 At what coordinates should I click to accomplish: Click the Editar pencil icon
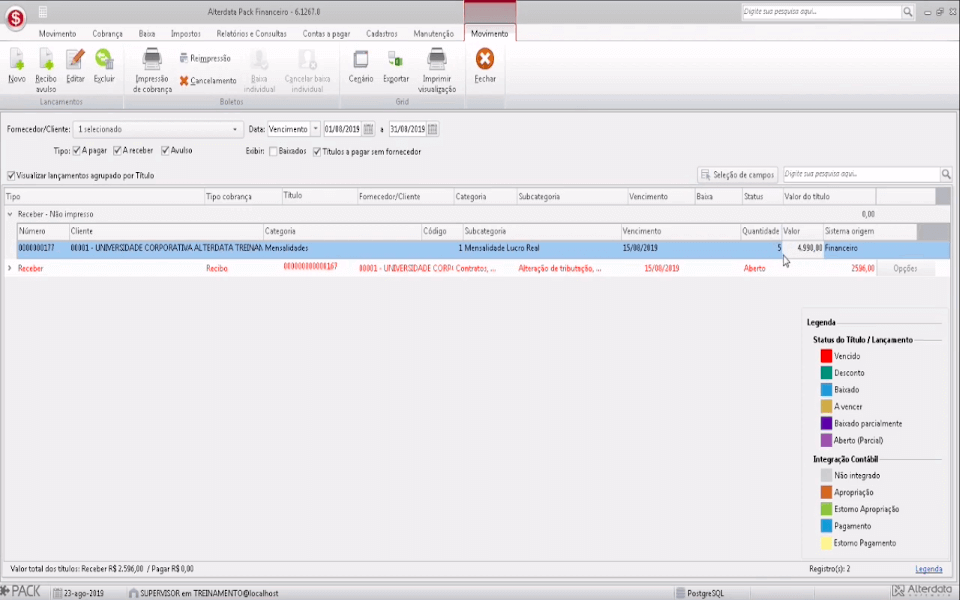(75, 60)
